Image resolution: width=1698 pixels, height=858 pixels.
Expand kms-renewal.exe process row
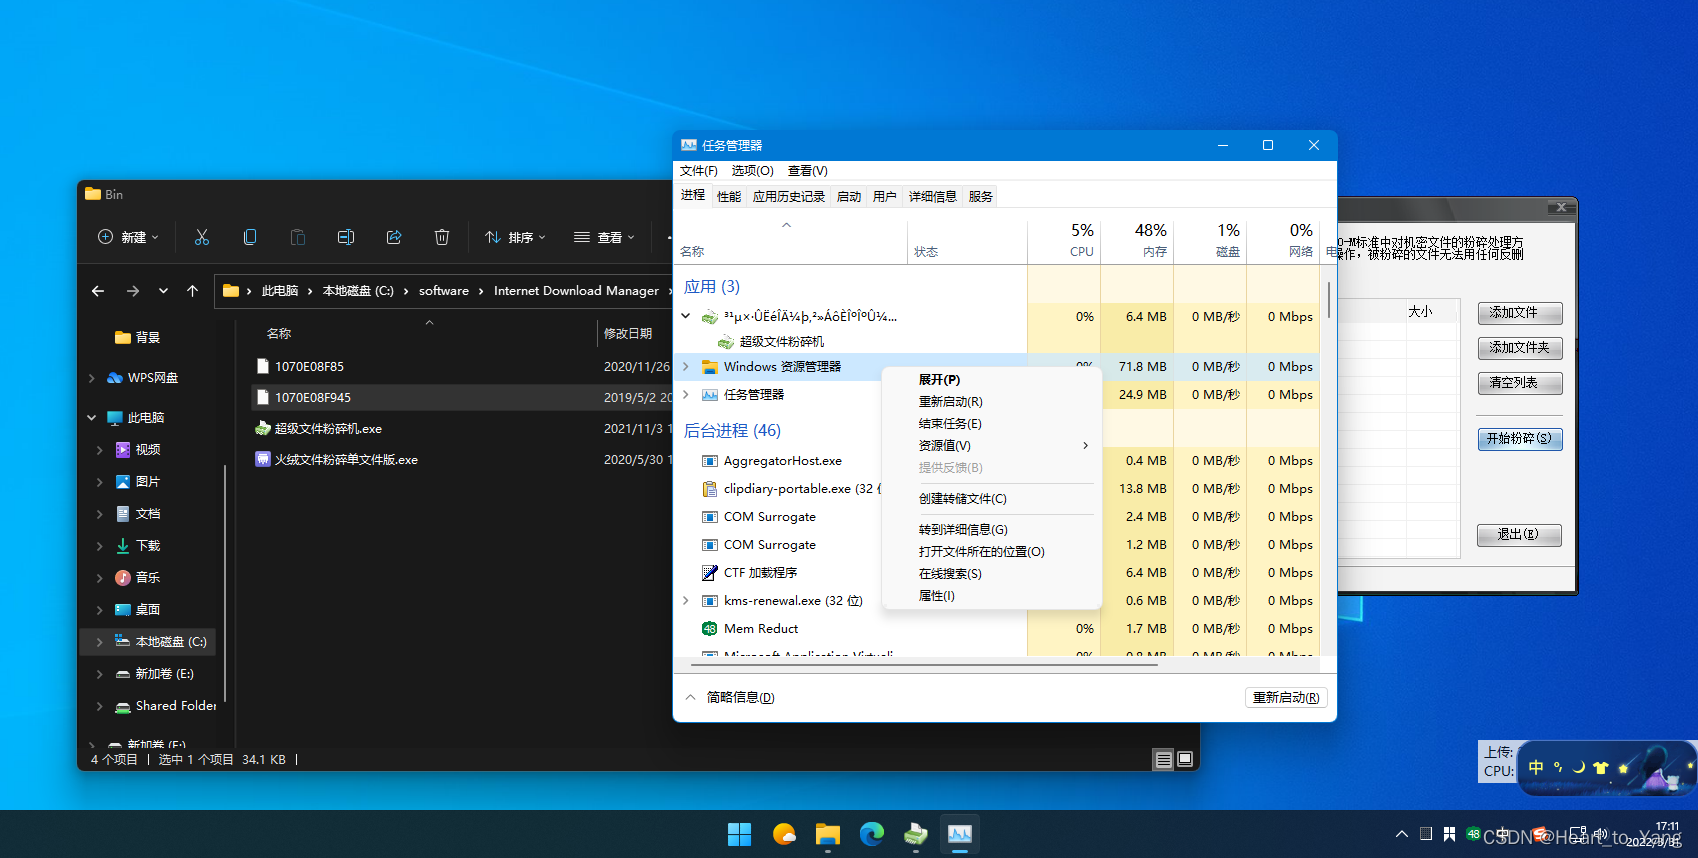tap(686, 601)
